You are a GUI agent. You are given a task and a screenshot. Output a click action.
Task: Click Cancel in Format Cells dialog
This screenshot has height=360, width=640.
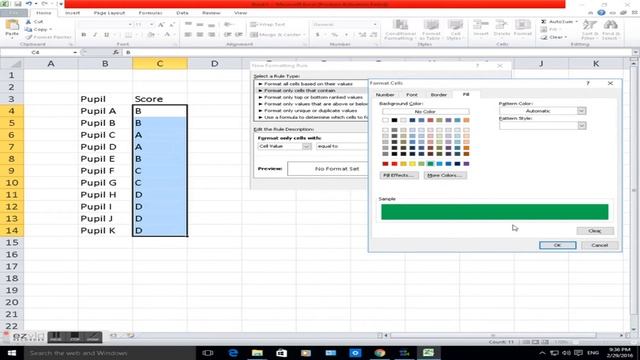(x=600, y=245)
